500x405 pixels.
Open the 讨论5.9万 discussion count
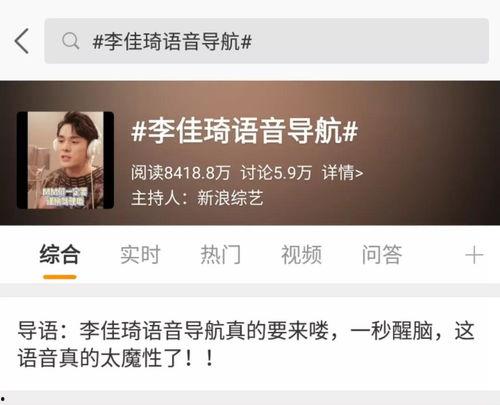276,173
